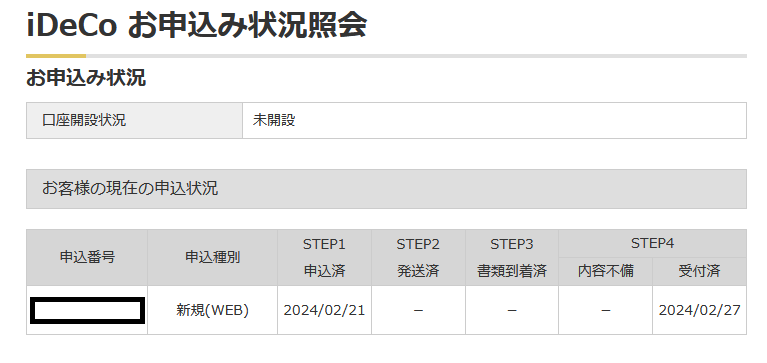Select the STEP2 発送済 header
Viewport: 767px width, 363px height.
418,257
